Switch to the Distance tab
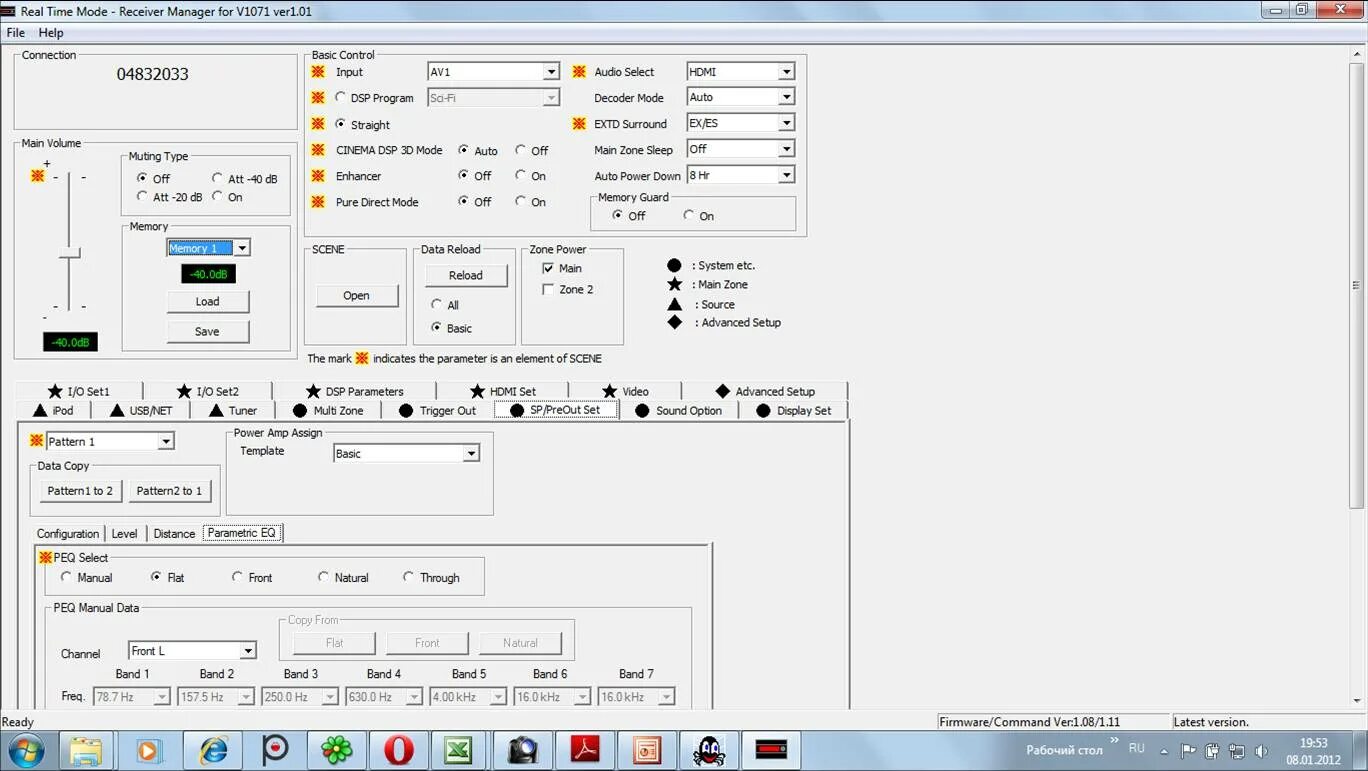Image resolution: width=1368 pixels, height=771 pixels. click(173, 533)
